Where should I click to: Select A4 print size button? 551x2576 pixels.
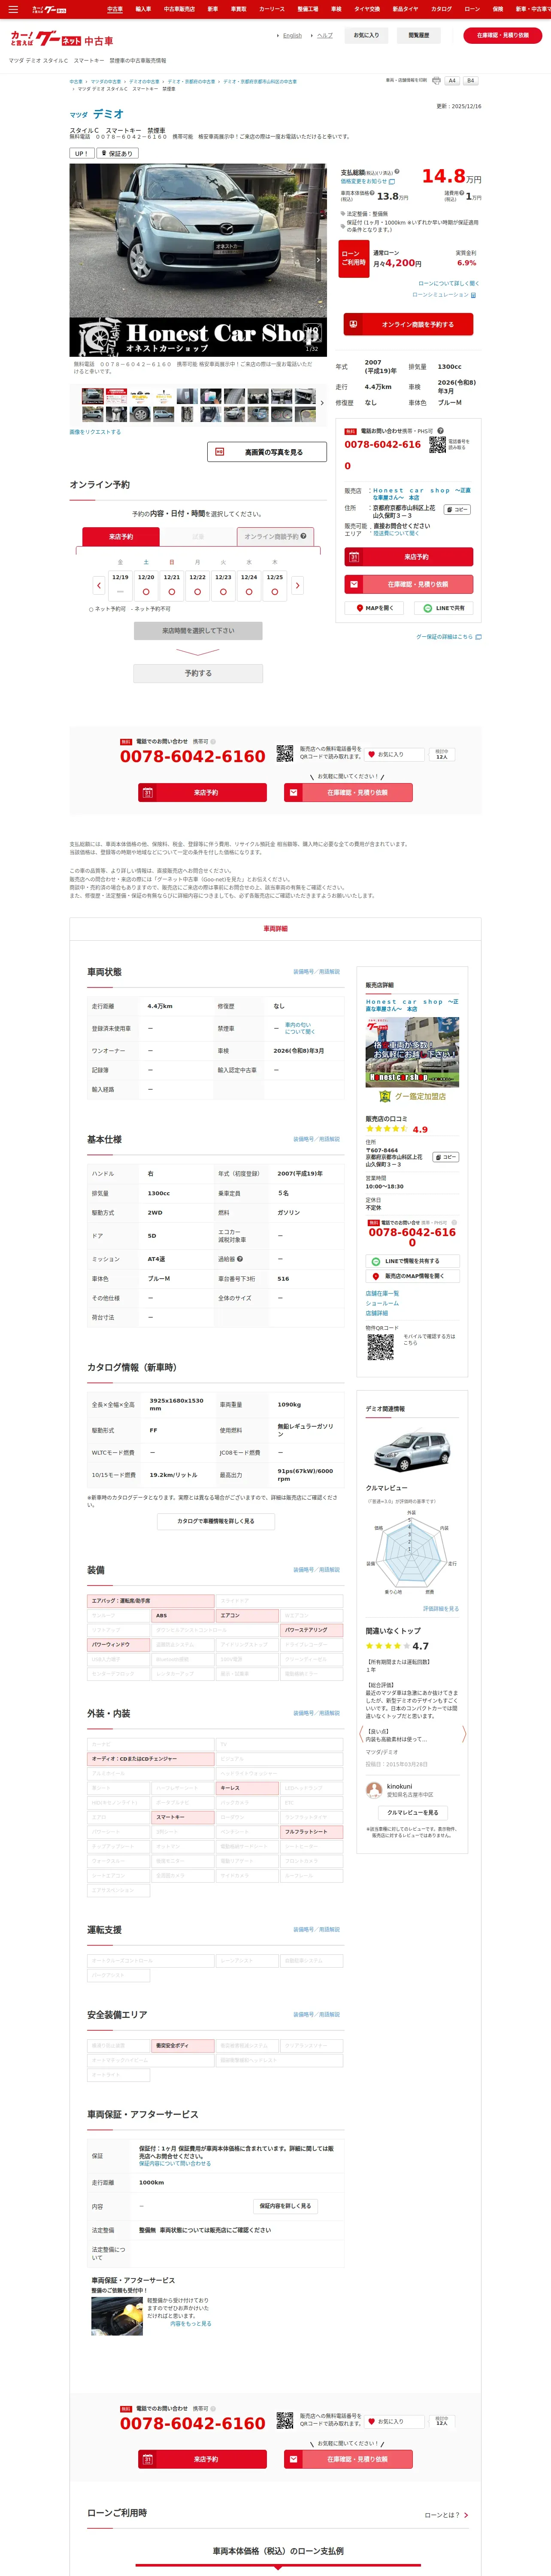[452, 81]
